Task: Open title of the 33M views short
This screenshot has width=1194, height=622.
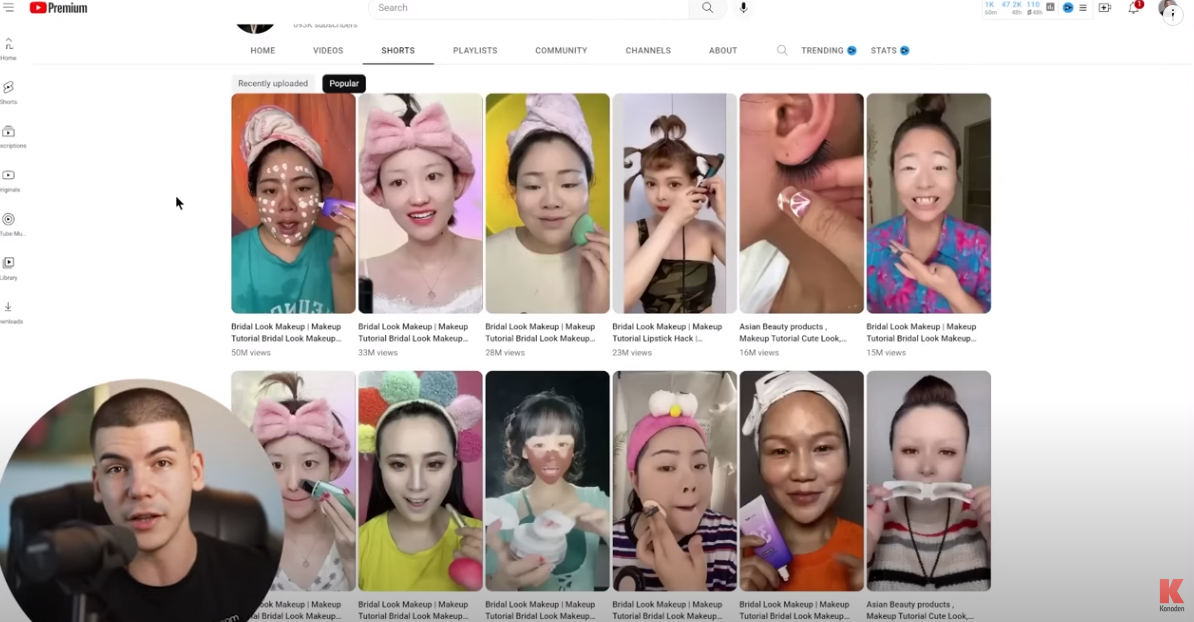Action: point(413,332)
